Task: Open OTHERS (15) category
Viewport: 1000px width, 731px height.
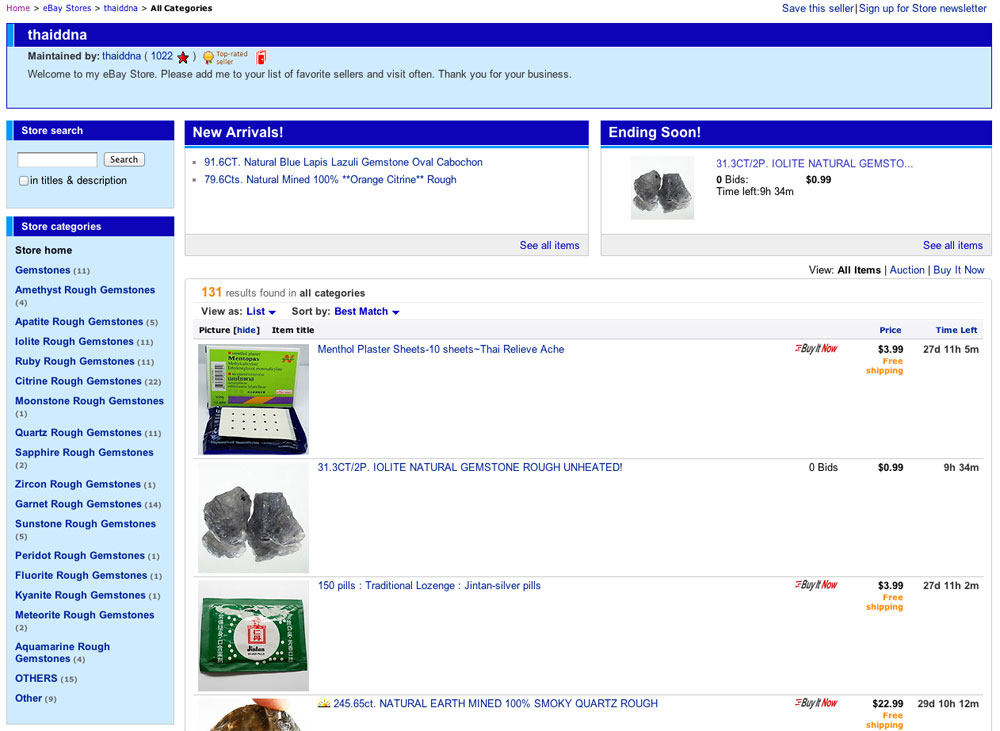Action: click(36, 678)
